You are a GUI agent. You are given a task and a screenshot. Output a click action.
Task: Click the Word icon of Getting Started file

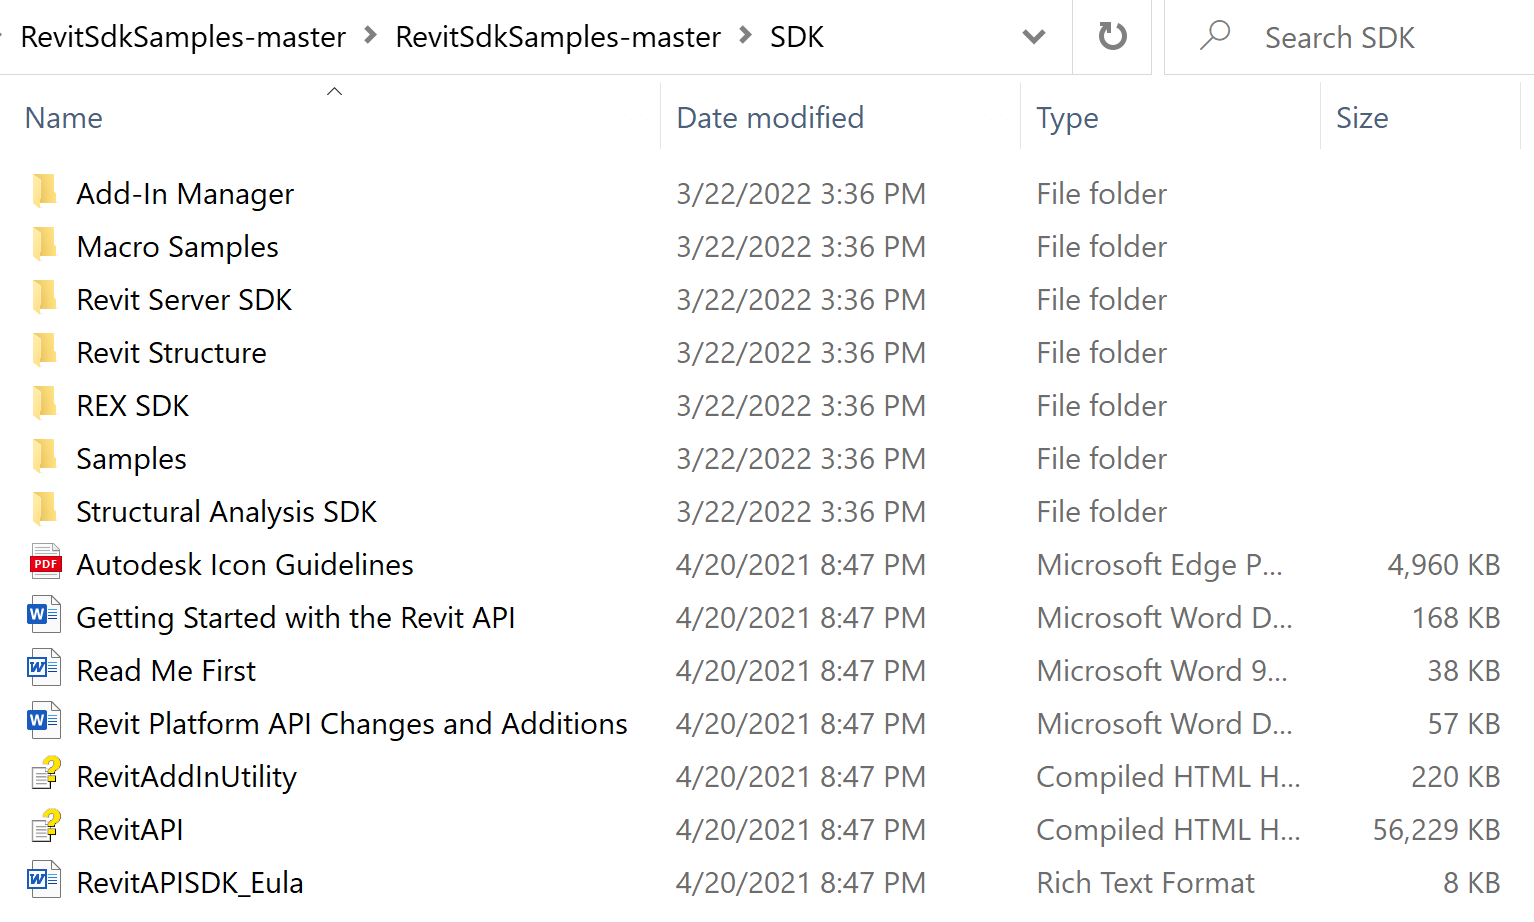pos(44,615)
